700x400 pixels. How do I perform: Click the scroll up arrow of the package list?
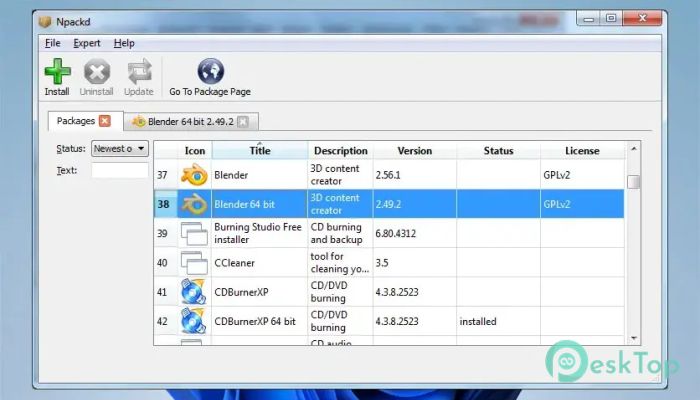tap(633, 148)
